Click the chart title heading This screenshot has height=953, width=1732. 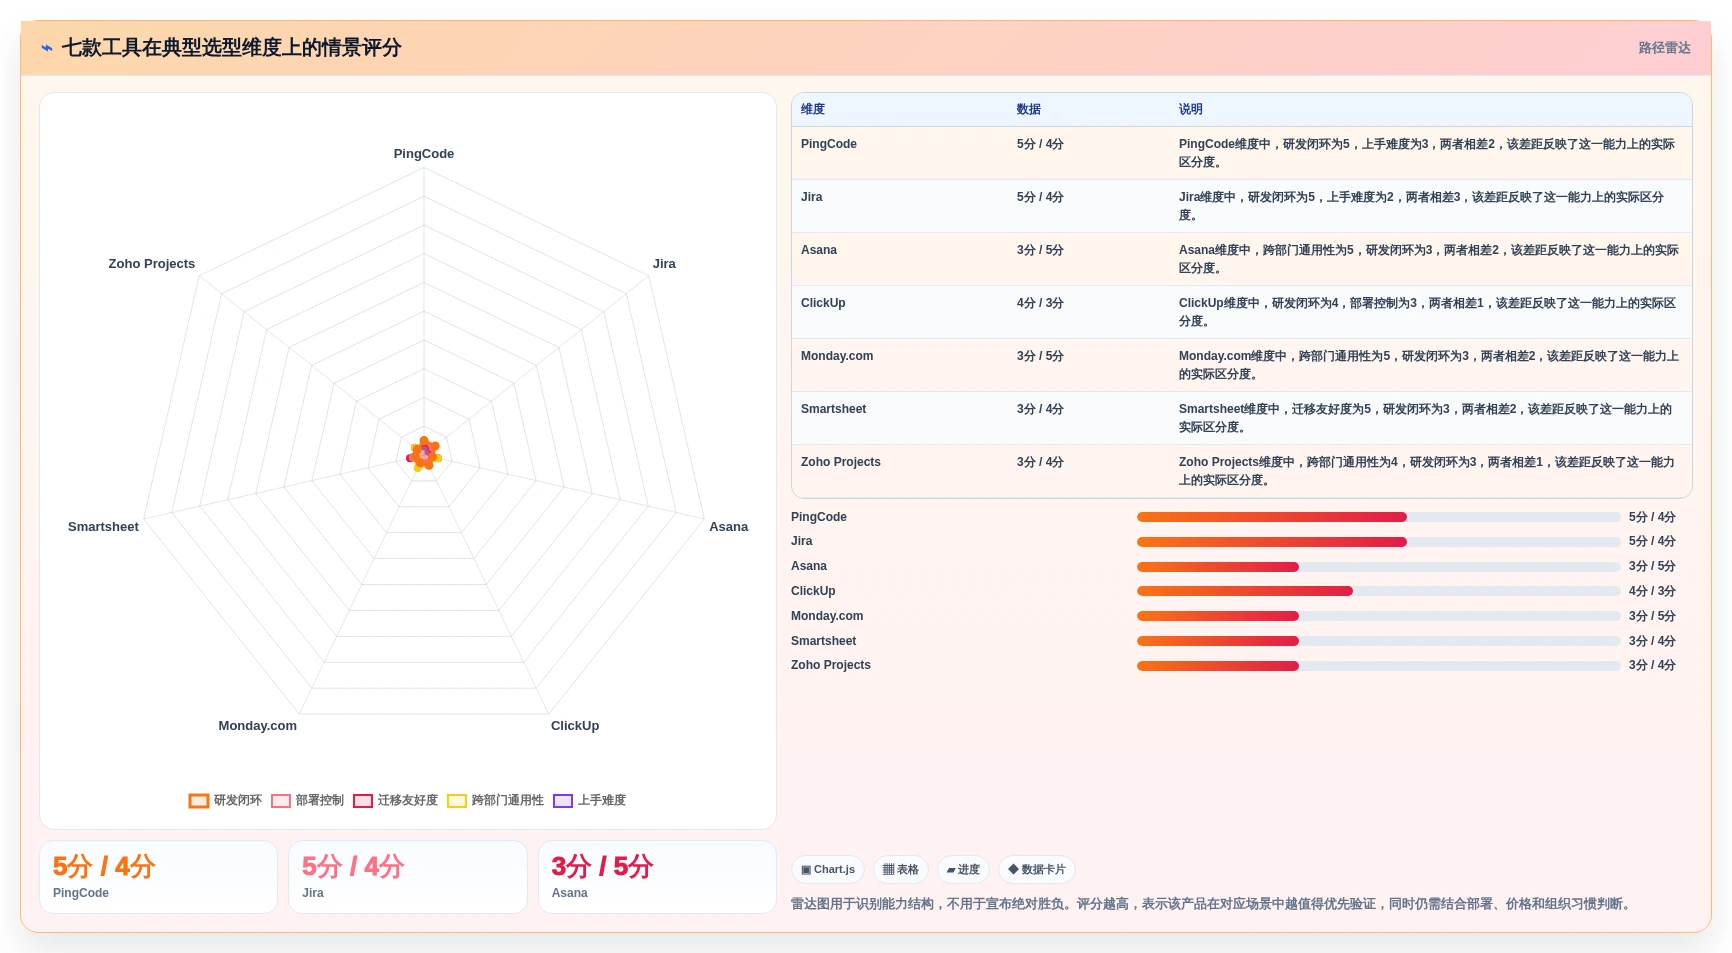pos(231,48)
